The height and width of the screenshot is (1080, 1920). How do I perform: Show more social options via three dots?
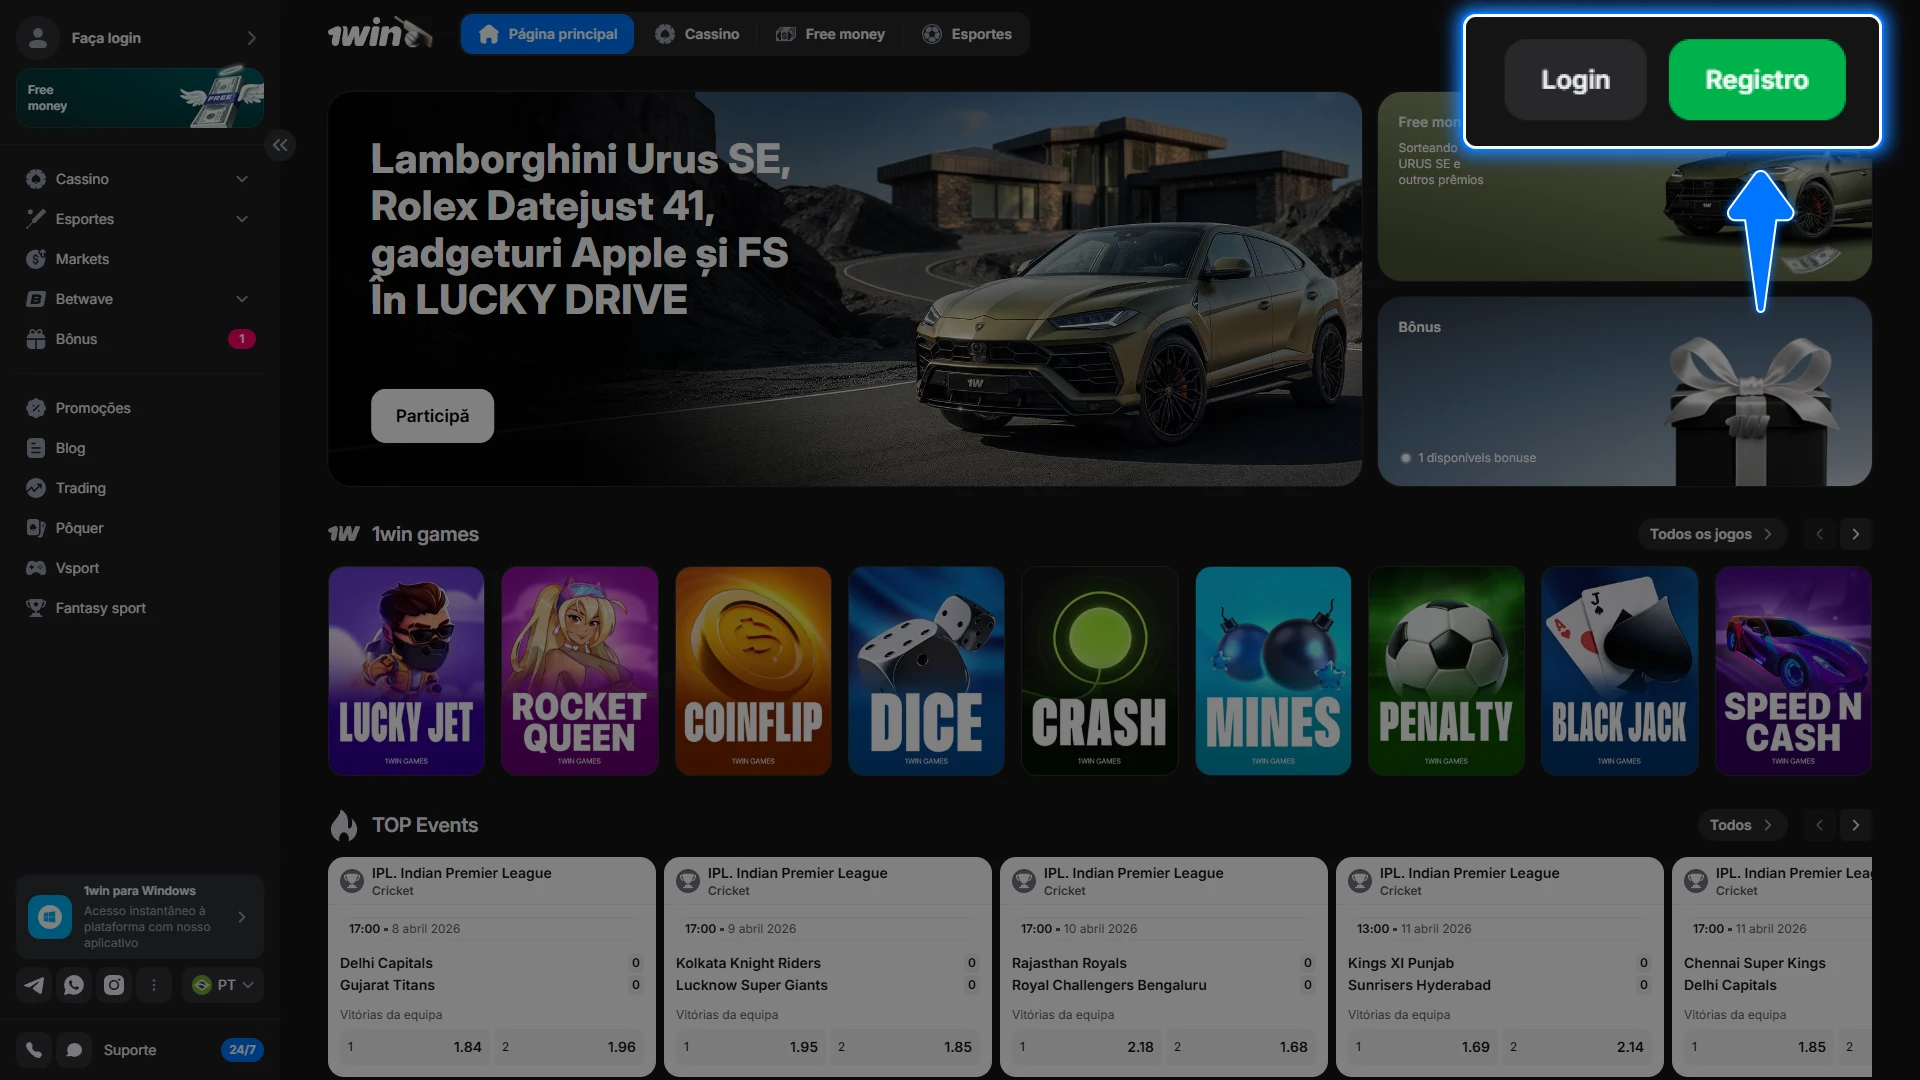(x=154, y=985)
